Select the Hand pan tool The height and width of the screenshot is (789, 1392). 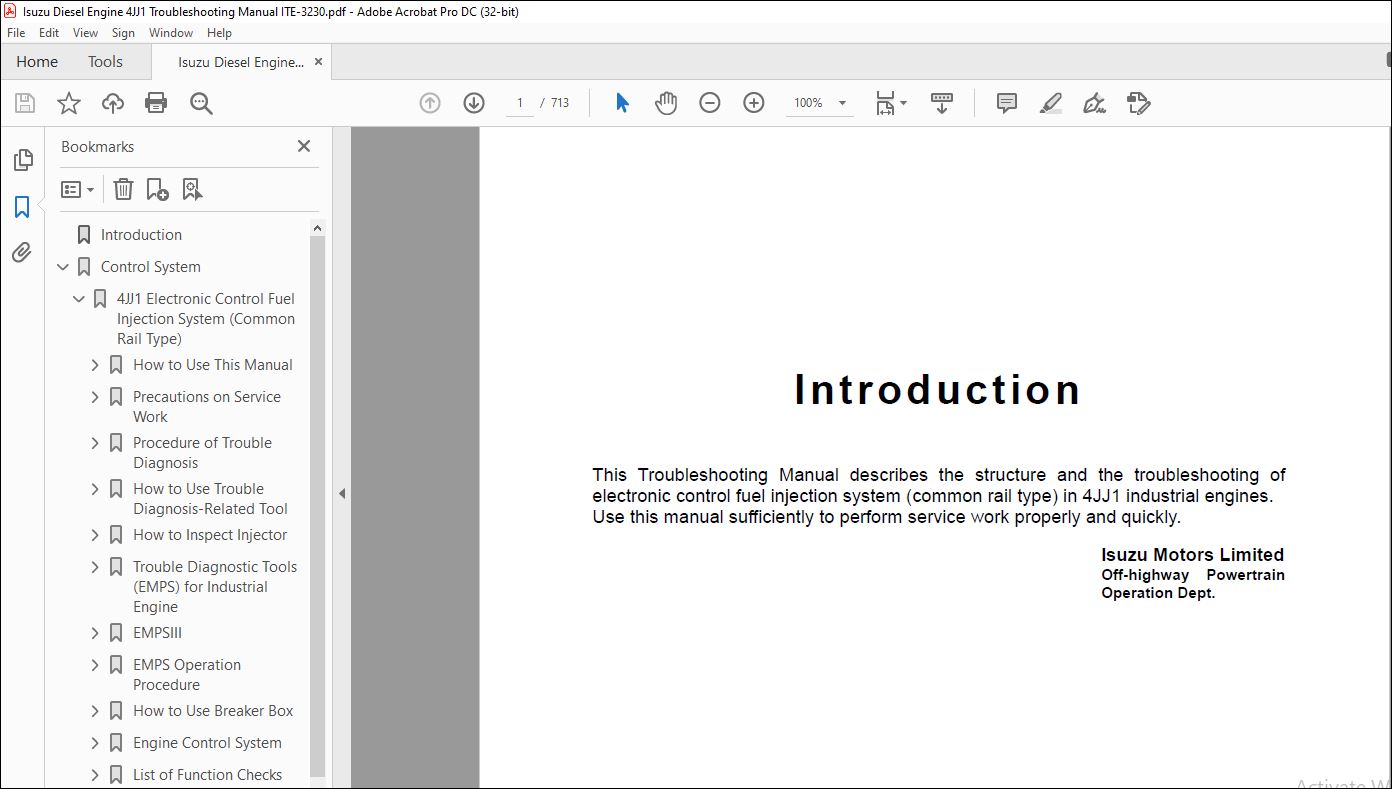(x=666, y=103)
